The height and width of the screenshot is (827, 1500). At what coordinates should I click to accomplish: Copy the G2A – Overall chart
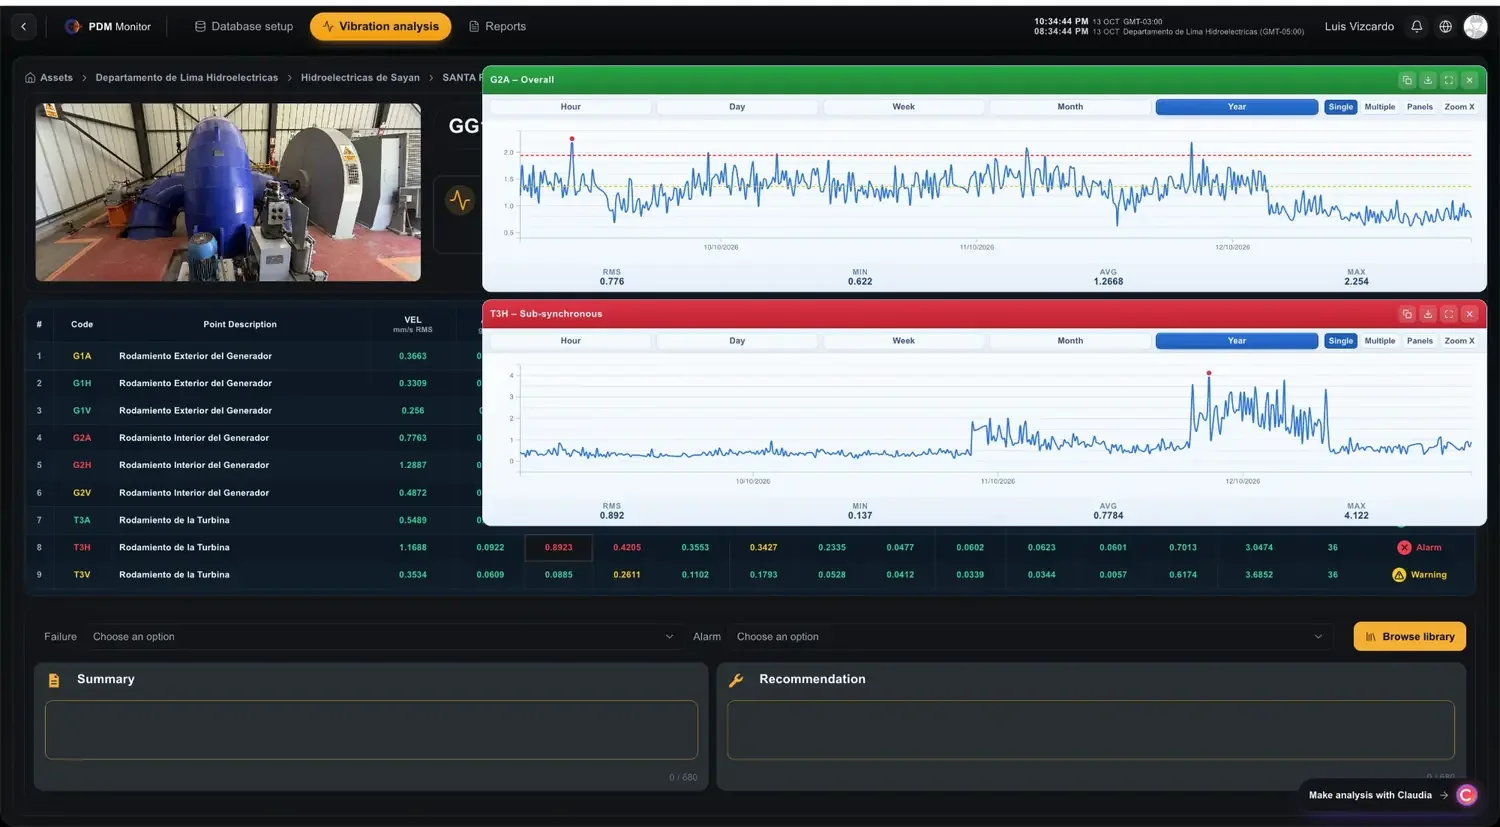[x=1407, y=80]
